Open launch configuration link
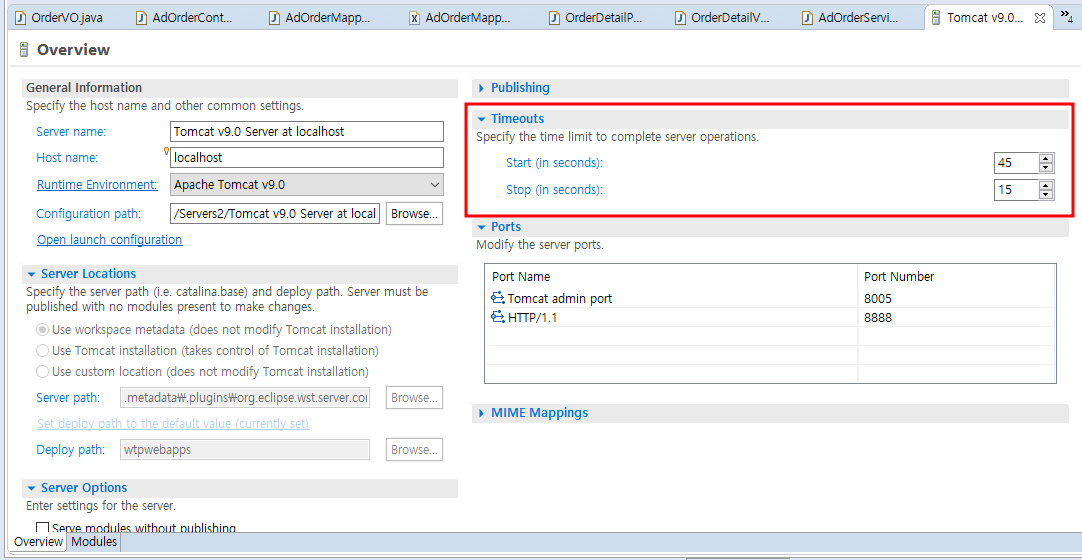The width and height of the screenshot is (1082, 560). (110, 239)
